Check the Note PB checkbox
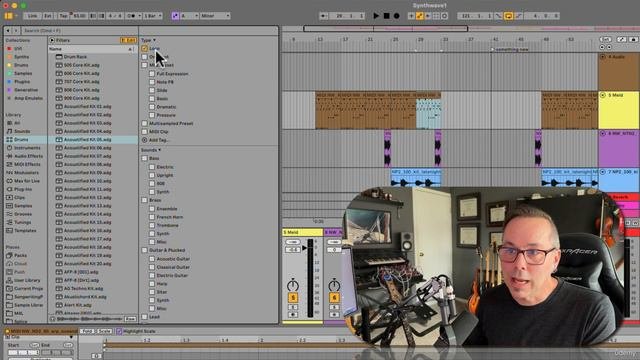Image resolution: width=640 pixels, height=360 pixels. tap(152, 82)
